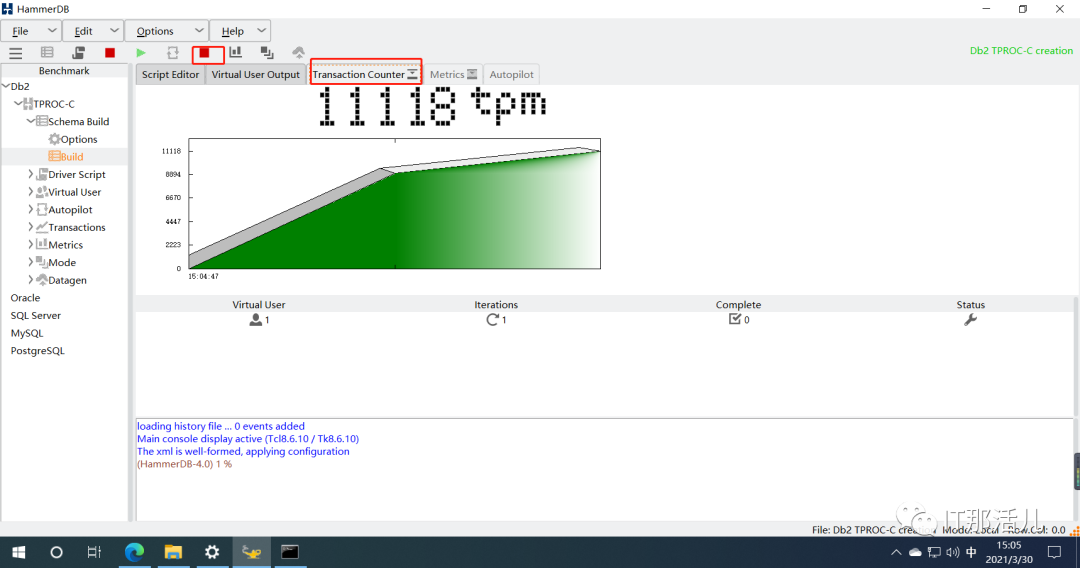Select the Metrics tab
This screenshot has width=1080, height=568.
(x=453, y=74)
